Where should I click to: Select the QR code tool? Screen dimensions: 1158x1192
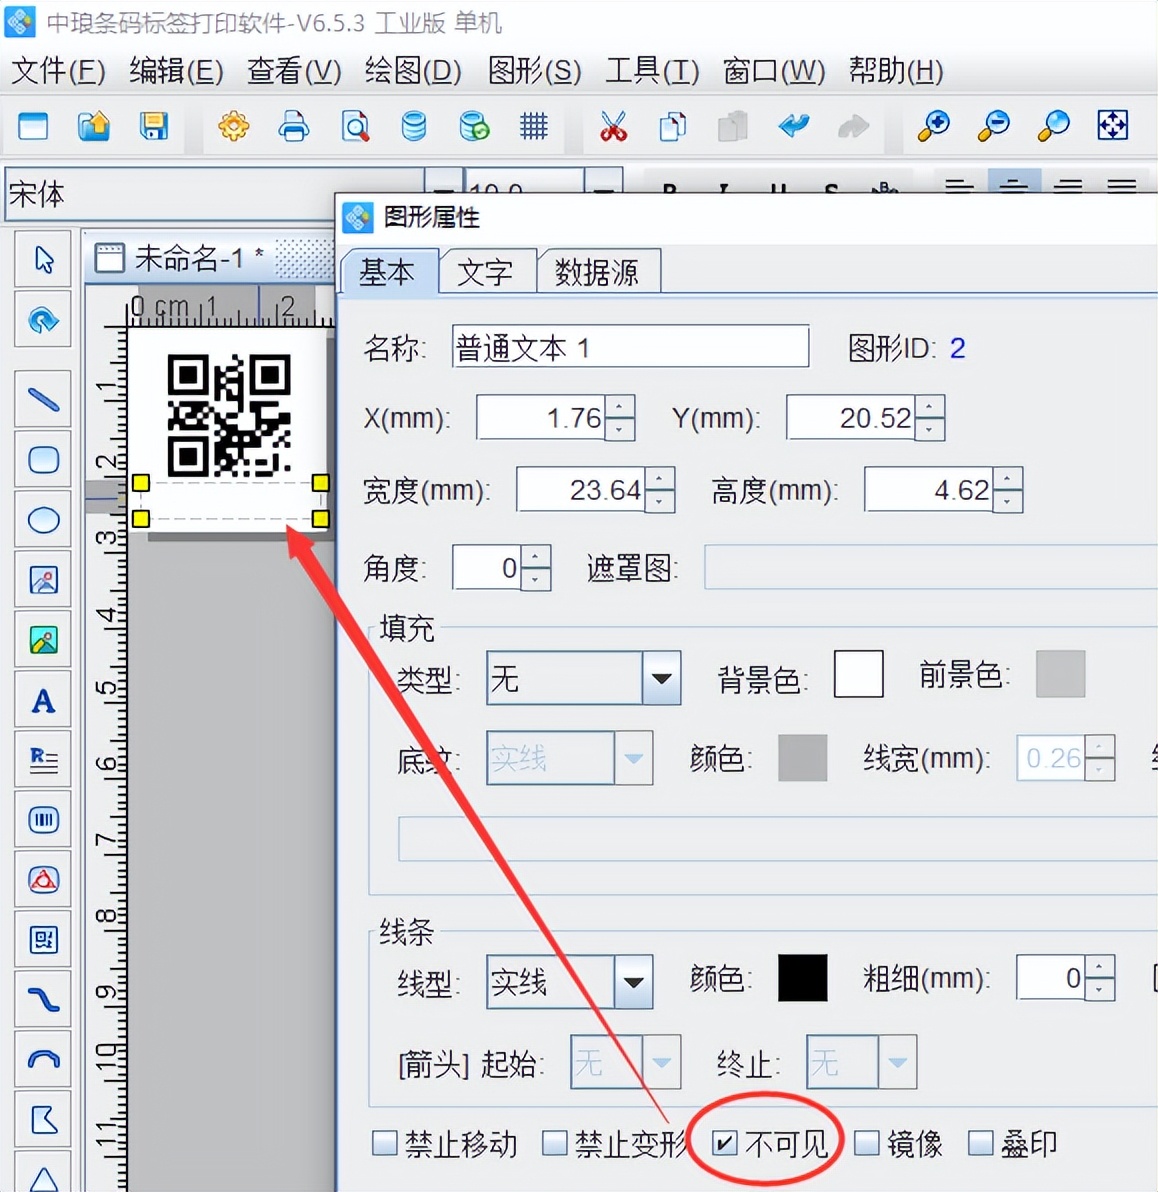[x=43, y=940]
